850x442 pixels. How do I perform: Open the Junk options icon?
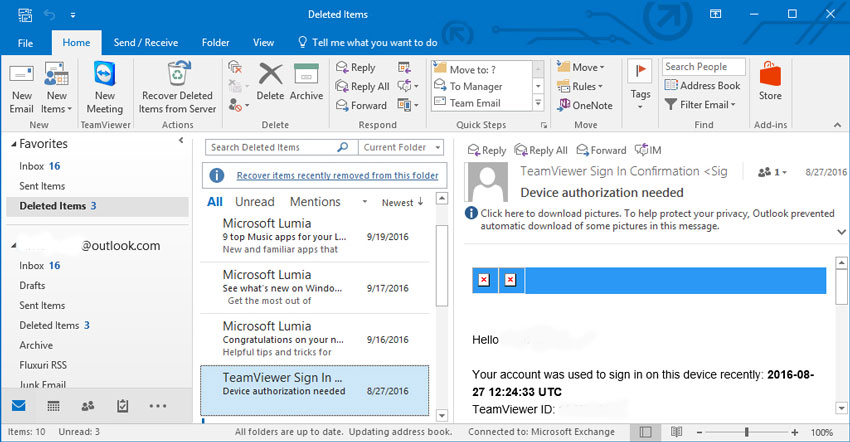pos(238,105)
